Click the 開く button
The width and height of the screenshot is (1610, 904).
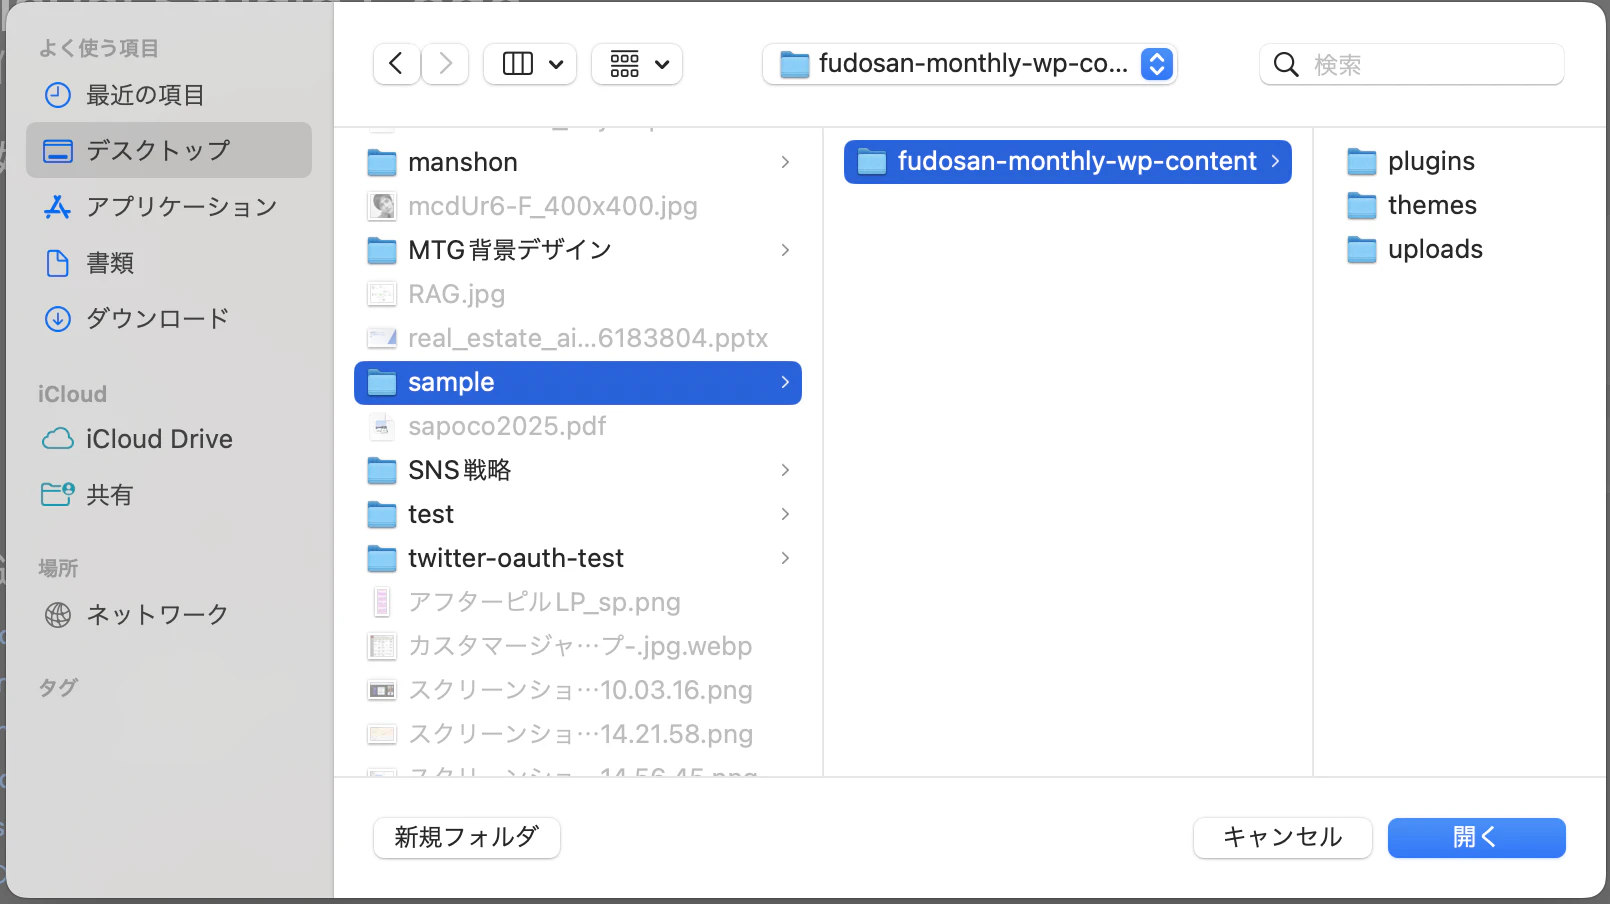click(1477, 838)
